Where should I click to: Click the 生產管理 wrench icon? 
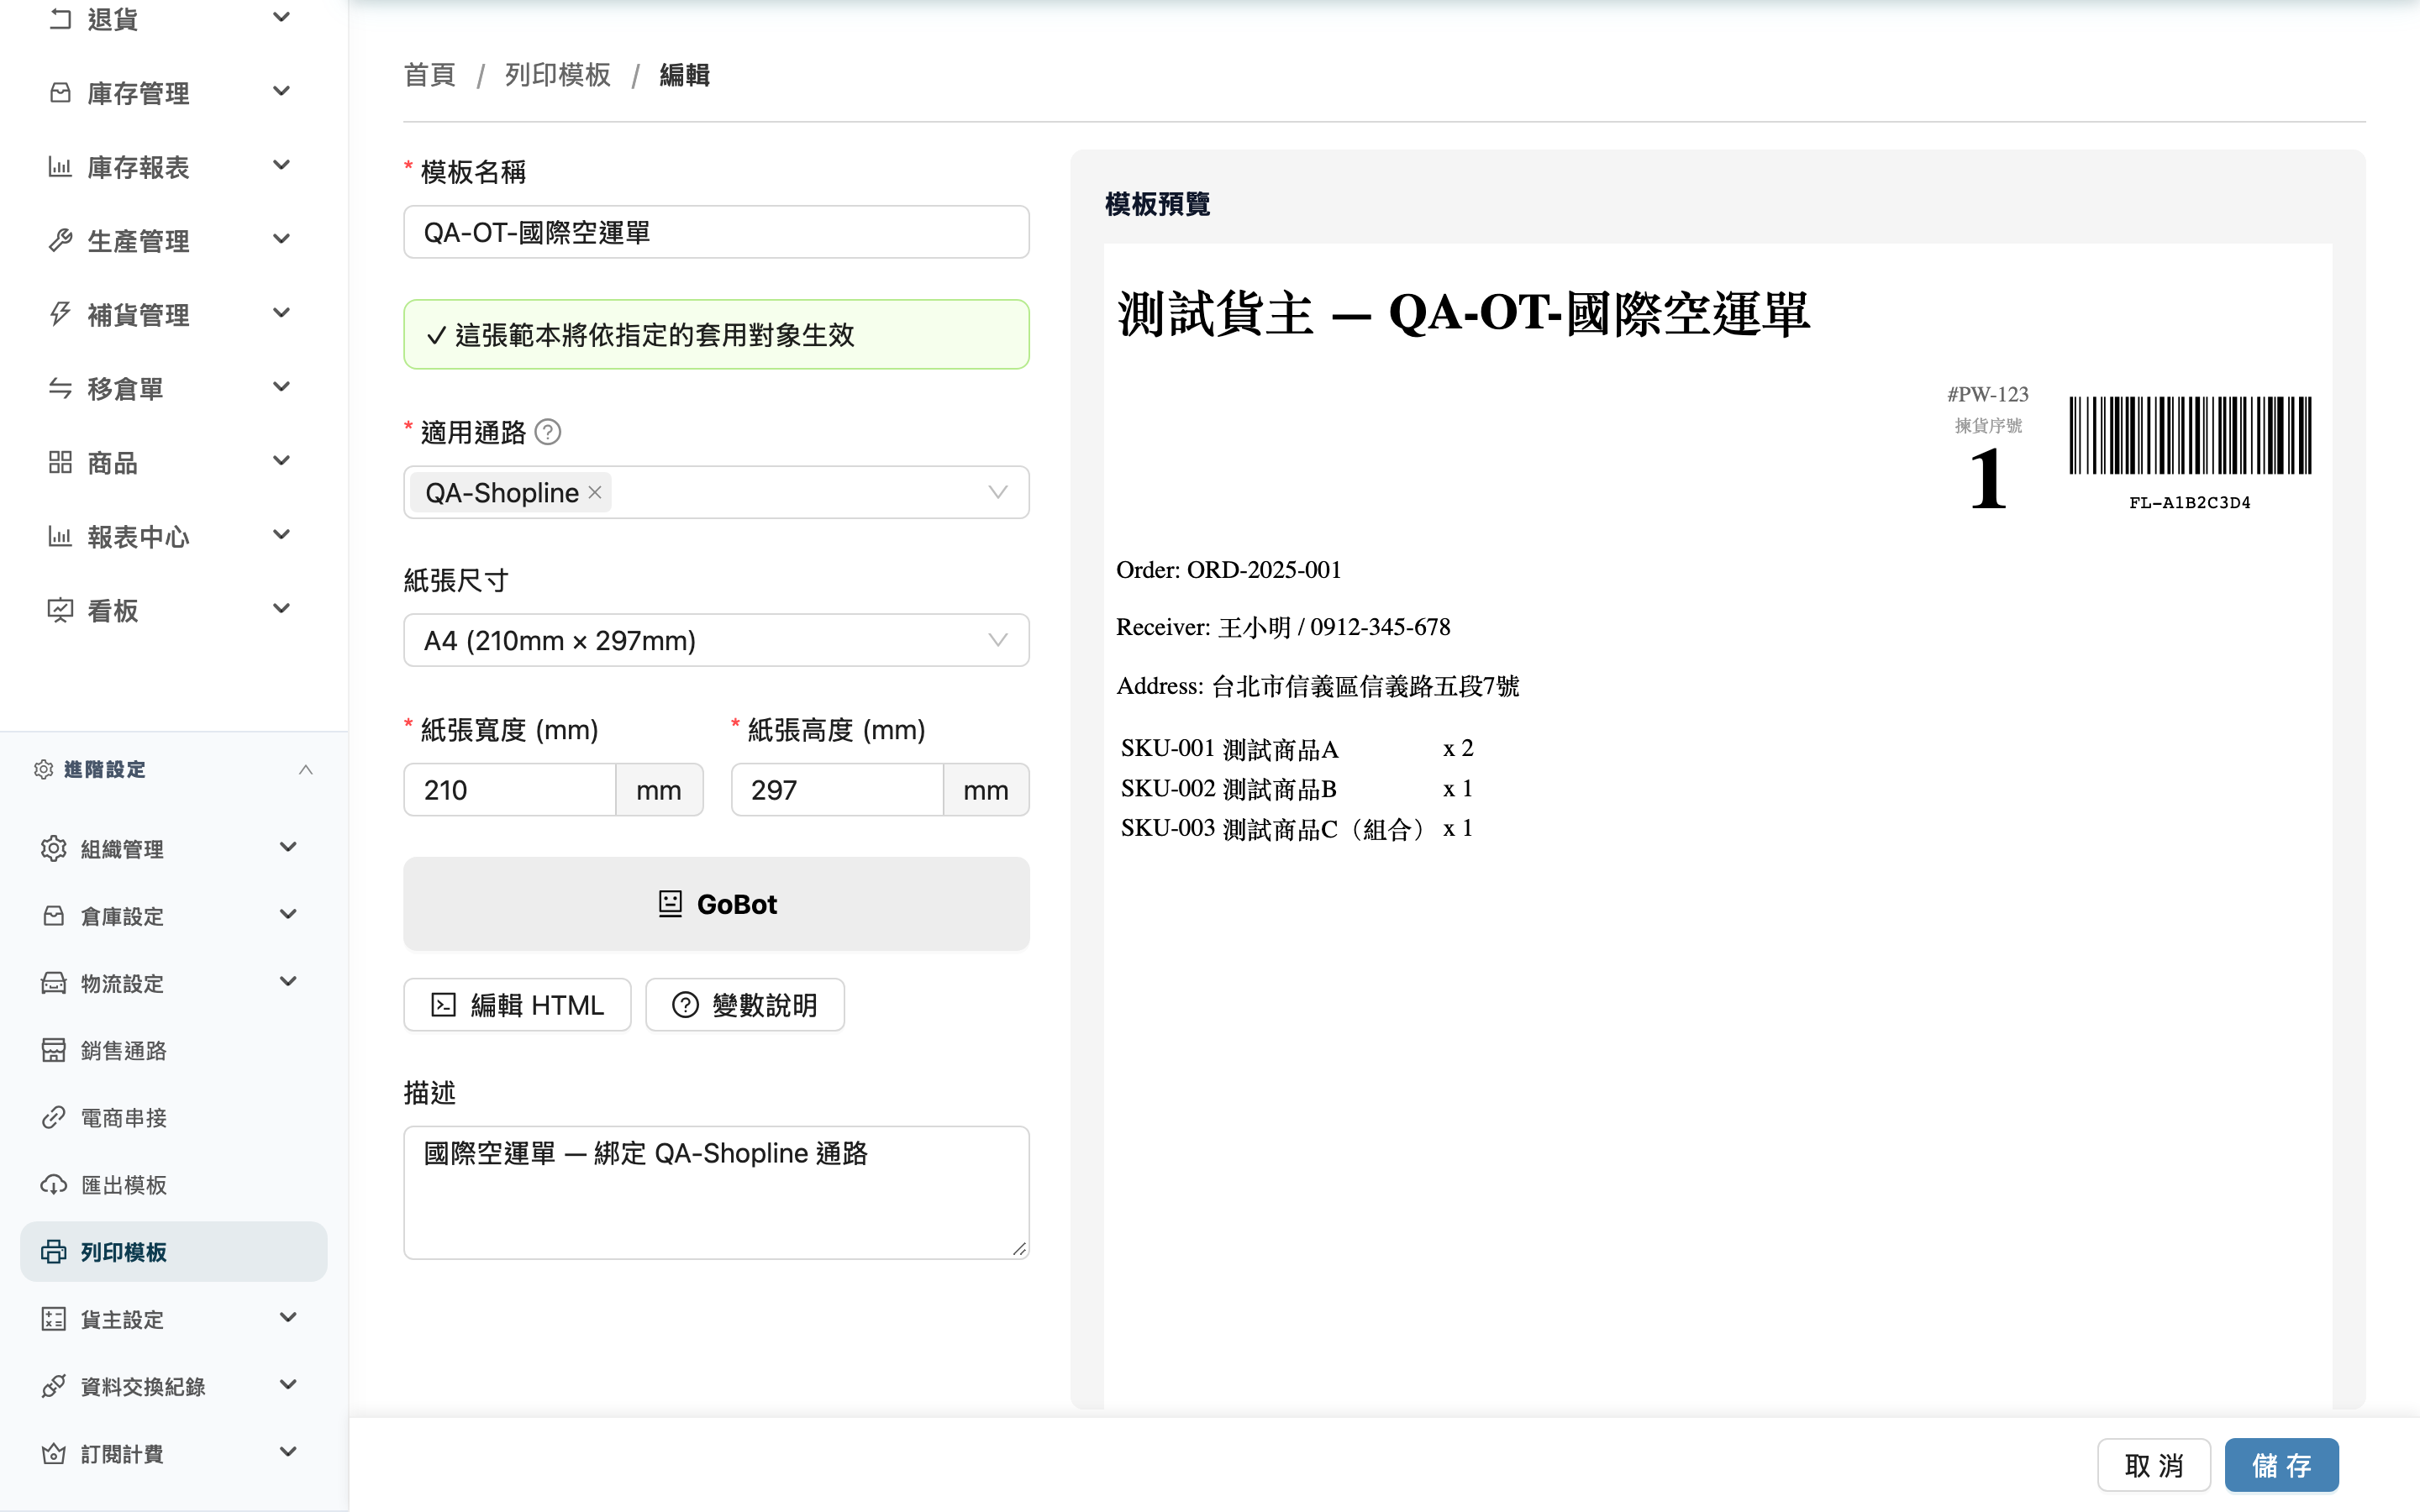[60, 240]
